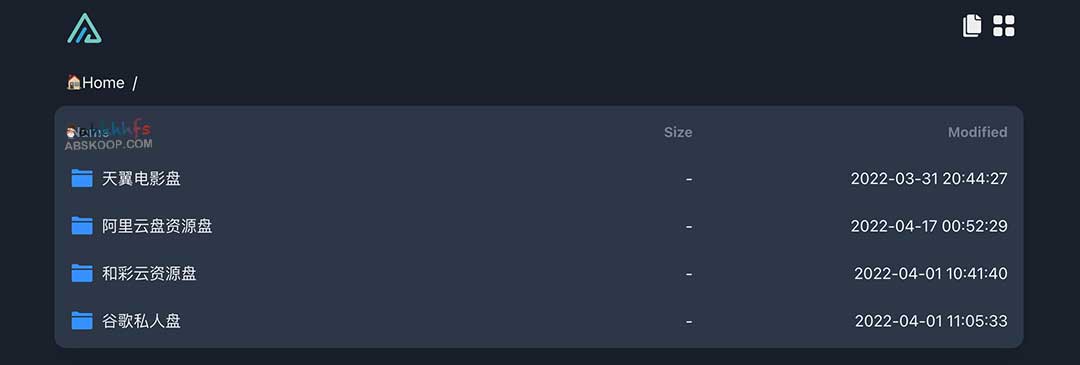
Task: Open the 阿里云盘资源盘 folder name
Action: click(157, 226)
